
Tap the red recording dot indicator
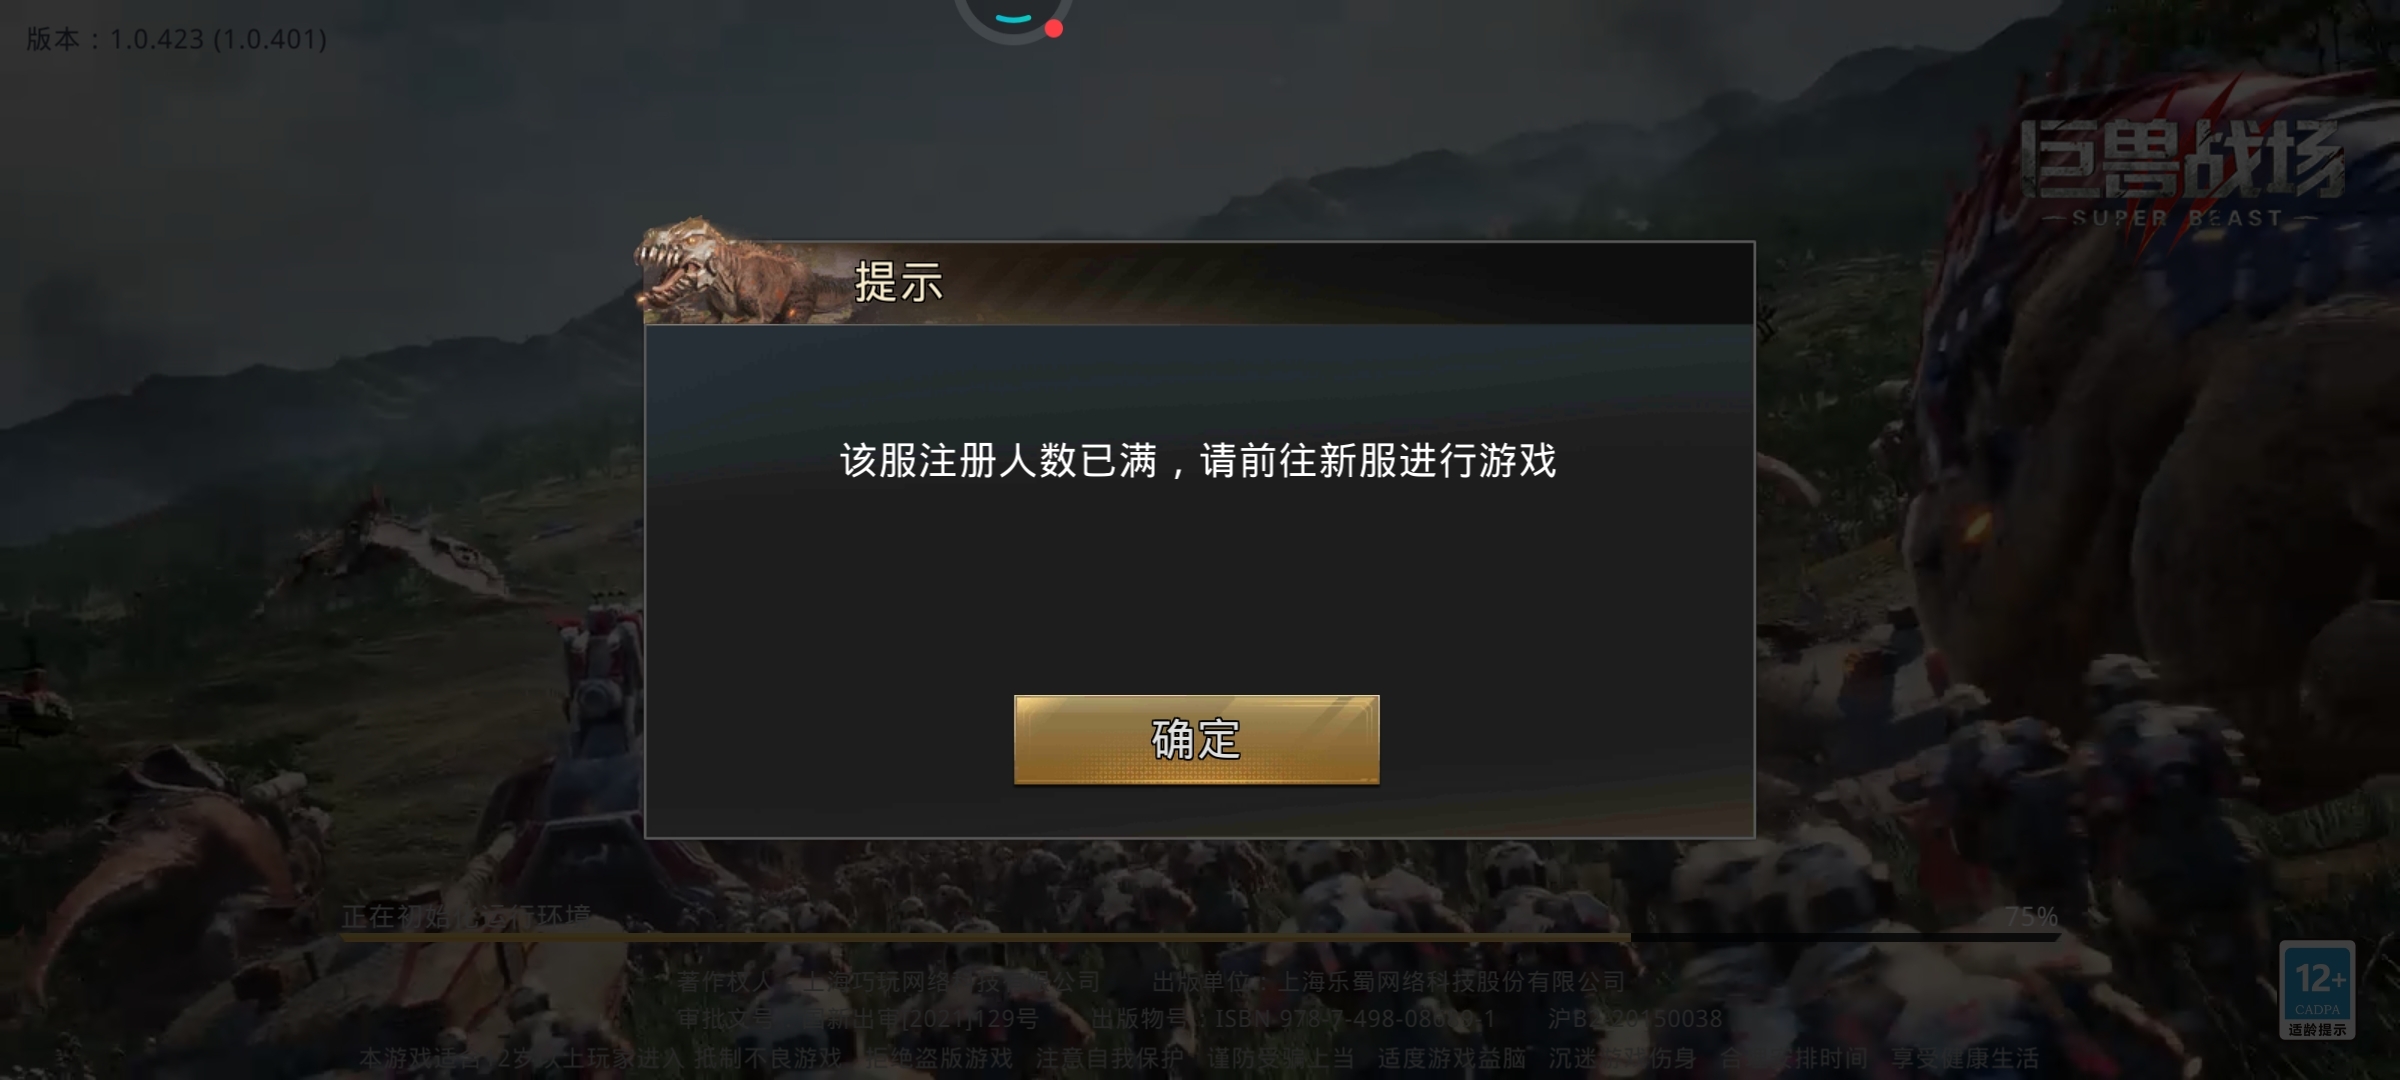(x=1053, y=29)
